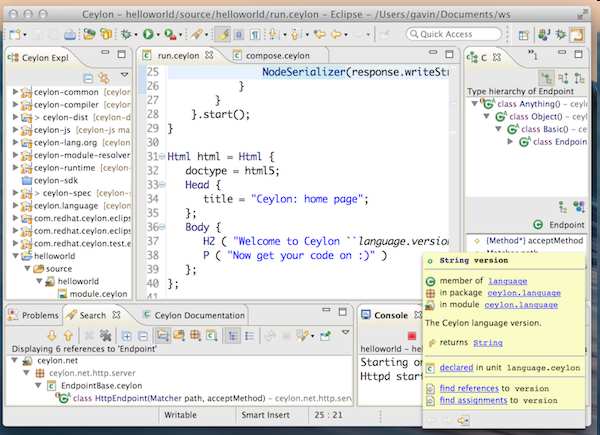Viewport: 600px width, 435px height.
Task: Click the red Terminate button in Console
Action: point(410,335)
